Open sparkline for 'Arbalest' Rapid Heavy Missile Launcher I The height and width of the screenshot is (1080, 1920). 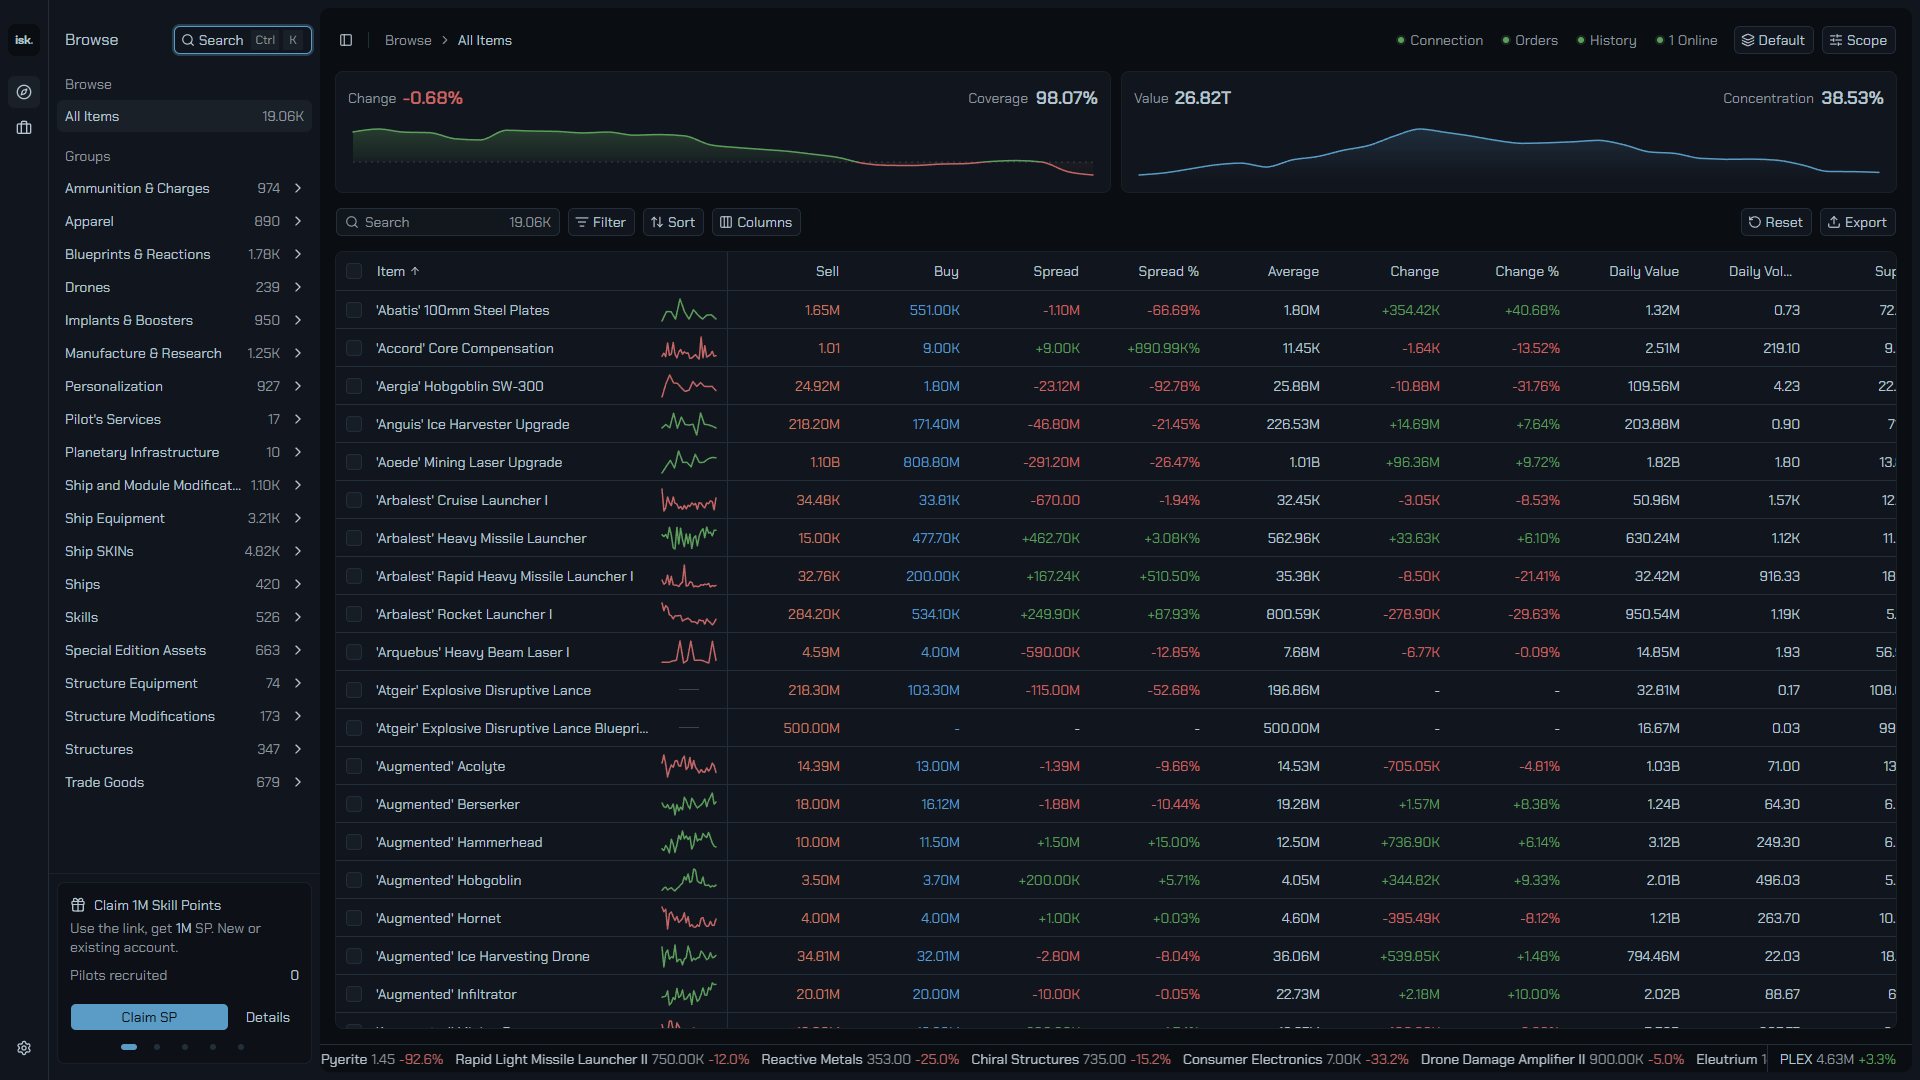[689, 576]
